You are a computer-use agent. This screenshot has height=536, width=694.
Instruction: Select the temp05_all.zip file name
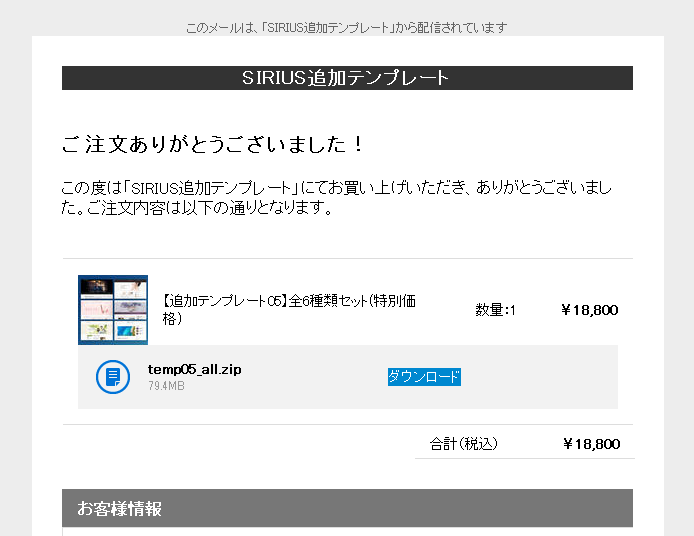tap(194, 369)
